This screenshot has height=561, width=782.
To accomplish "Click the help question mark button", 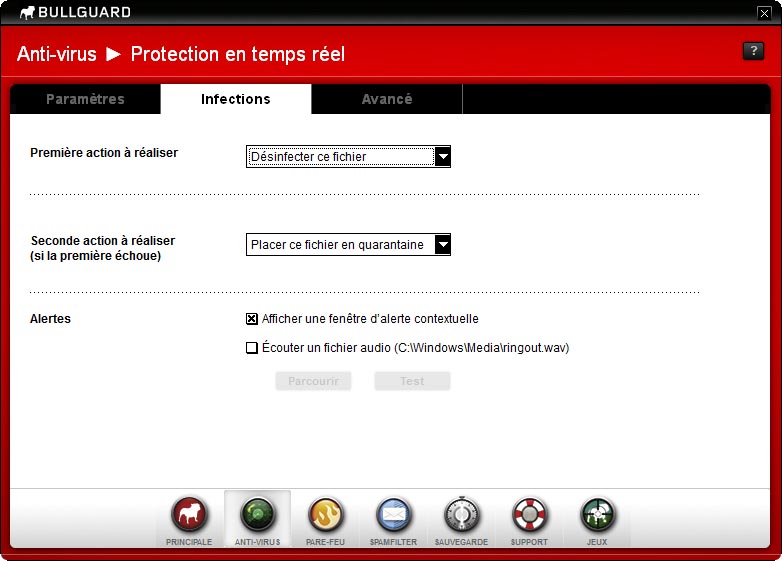I will pos(753,51).
